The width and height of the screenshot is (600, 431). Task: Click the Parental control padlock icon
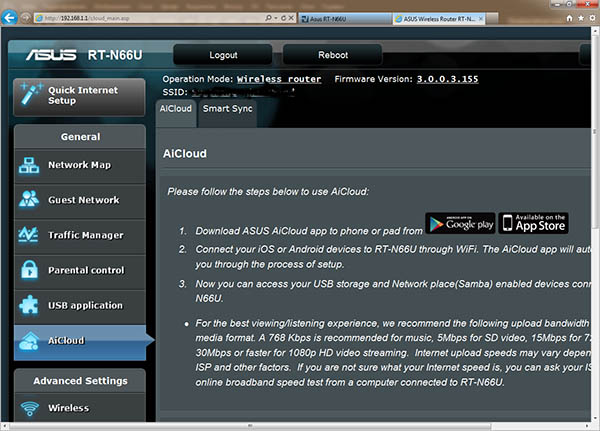click(x=29, y=270)
